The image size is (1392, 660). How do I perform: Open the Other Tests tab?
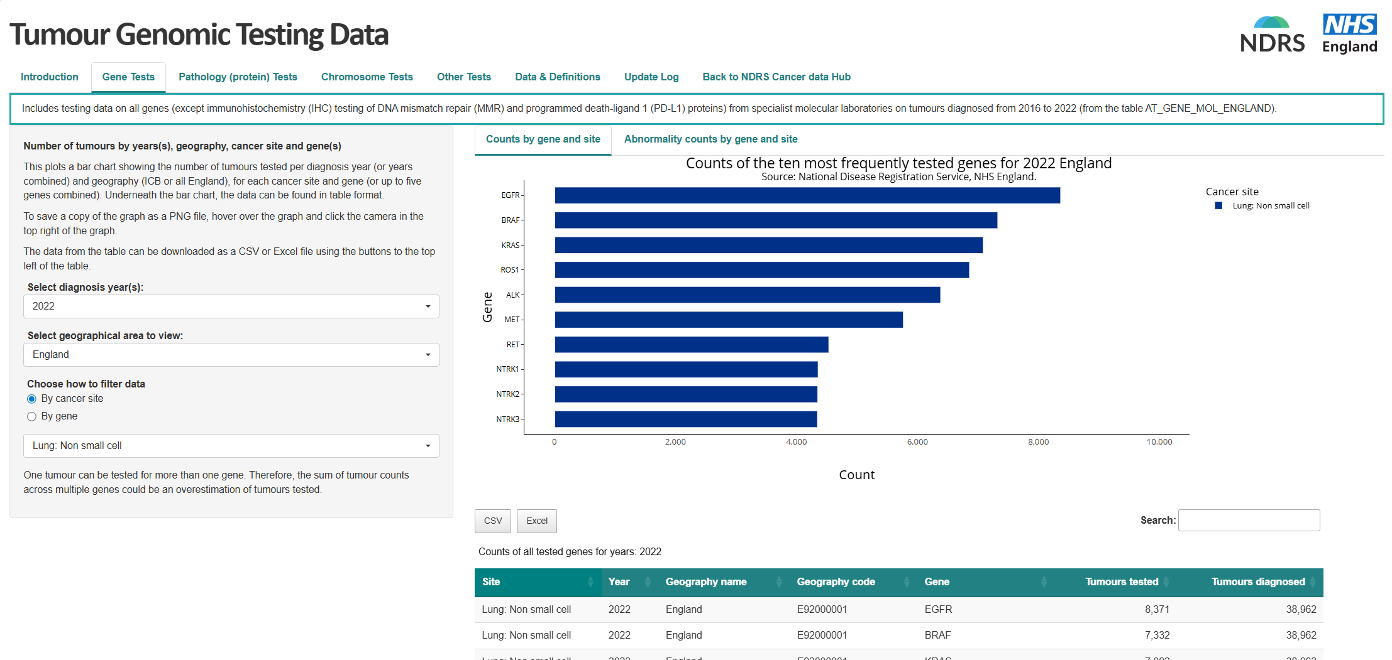click(464, 77)
